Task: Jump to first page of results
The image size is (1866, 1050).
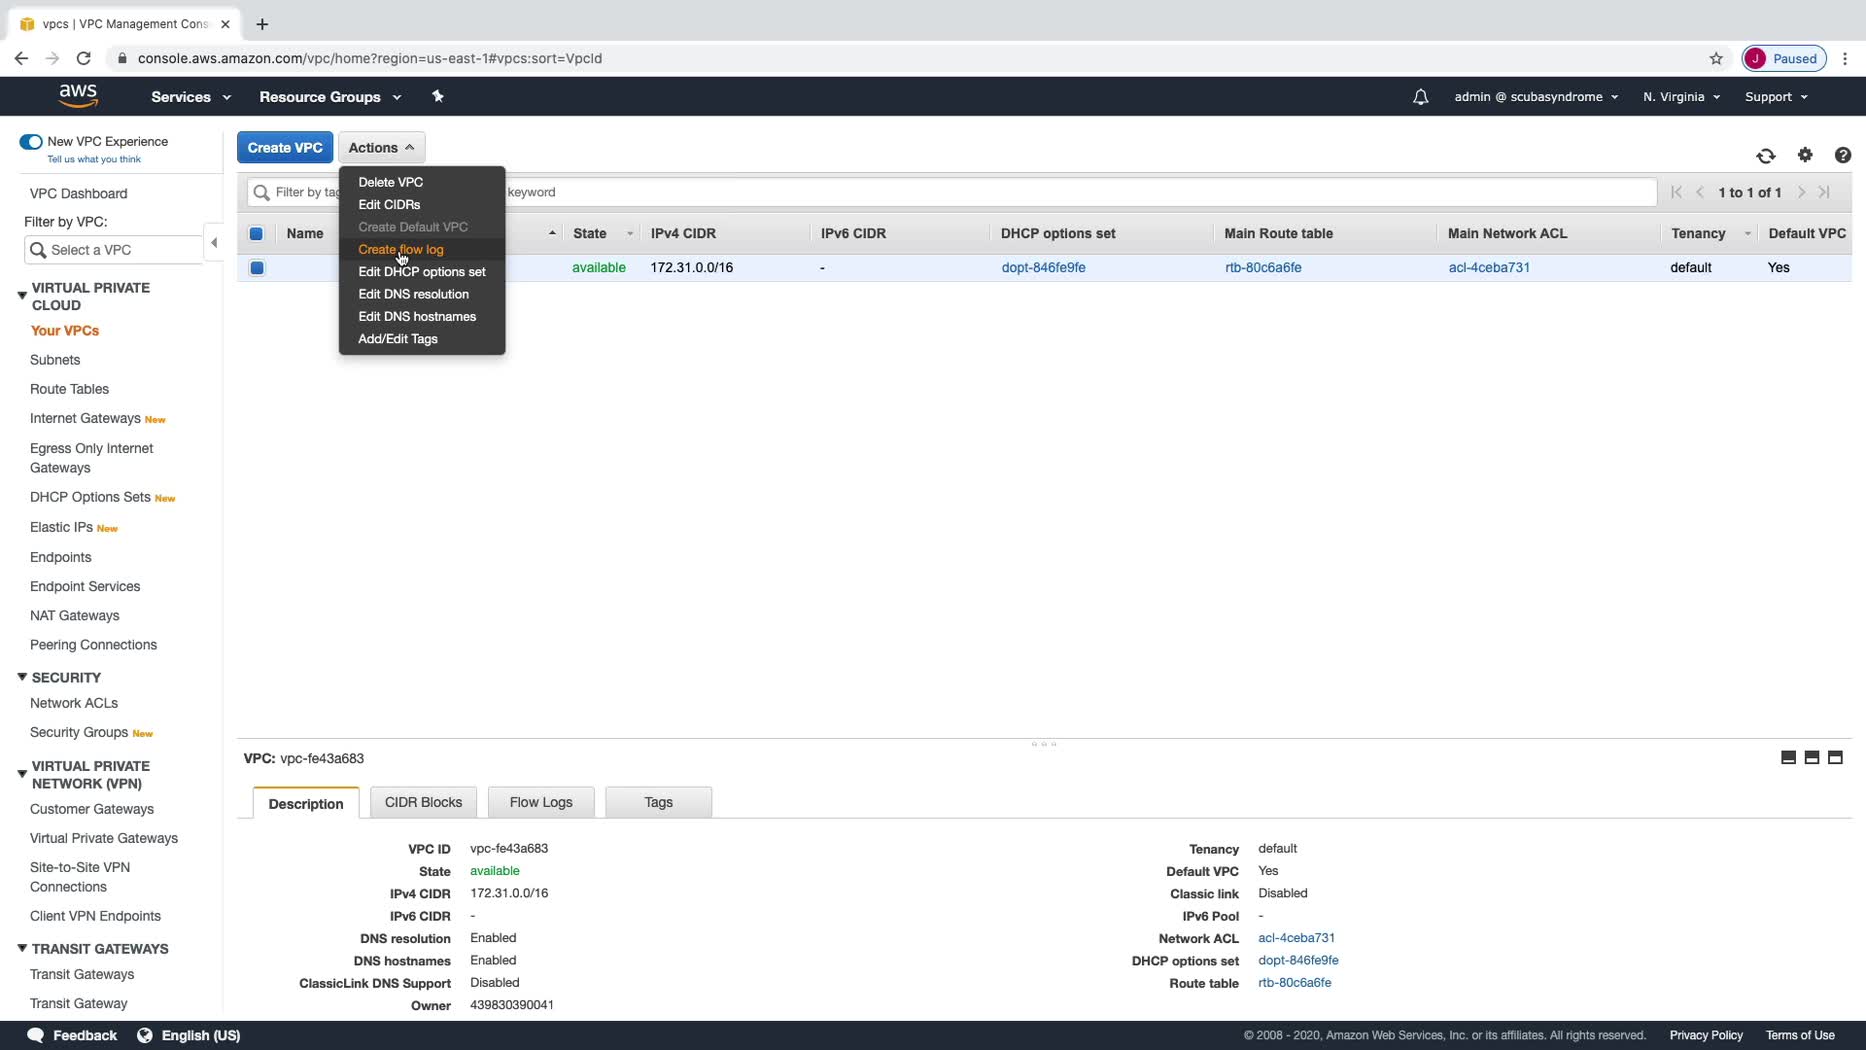Action: click(1677, 192)
